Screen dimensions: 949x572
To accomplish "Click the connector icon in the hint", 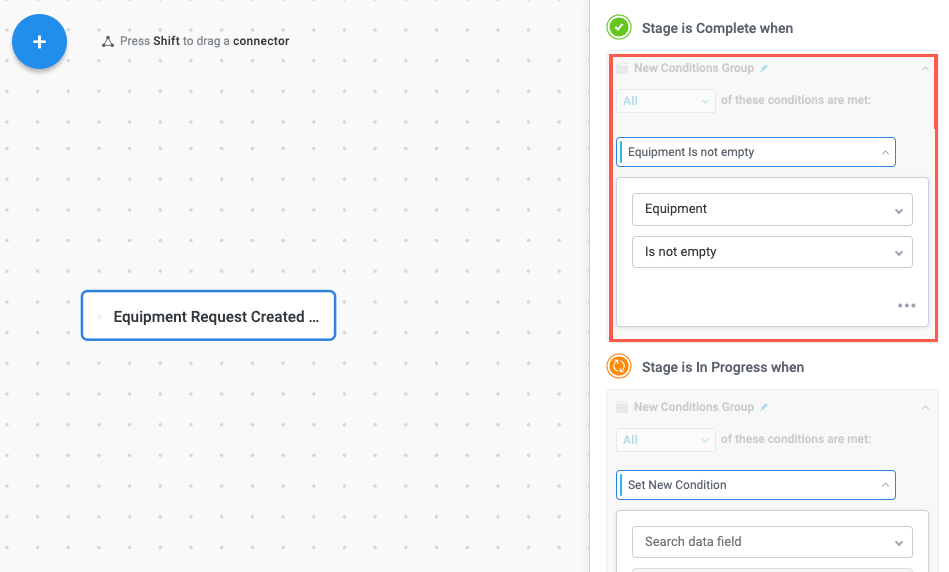I will (x=108, y=42).
